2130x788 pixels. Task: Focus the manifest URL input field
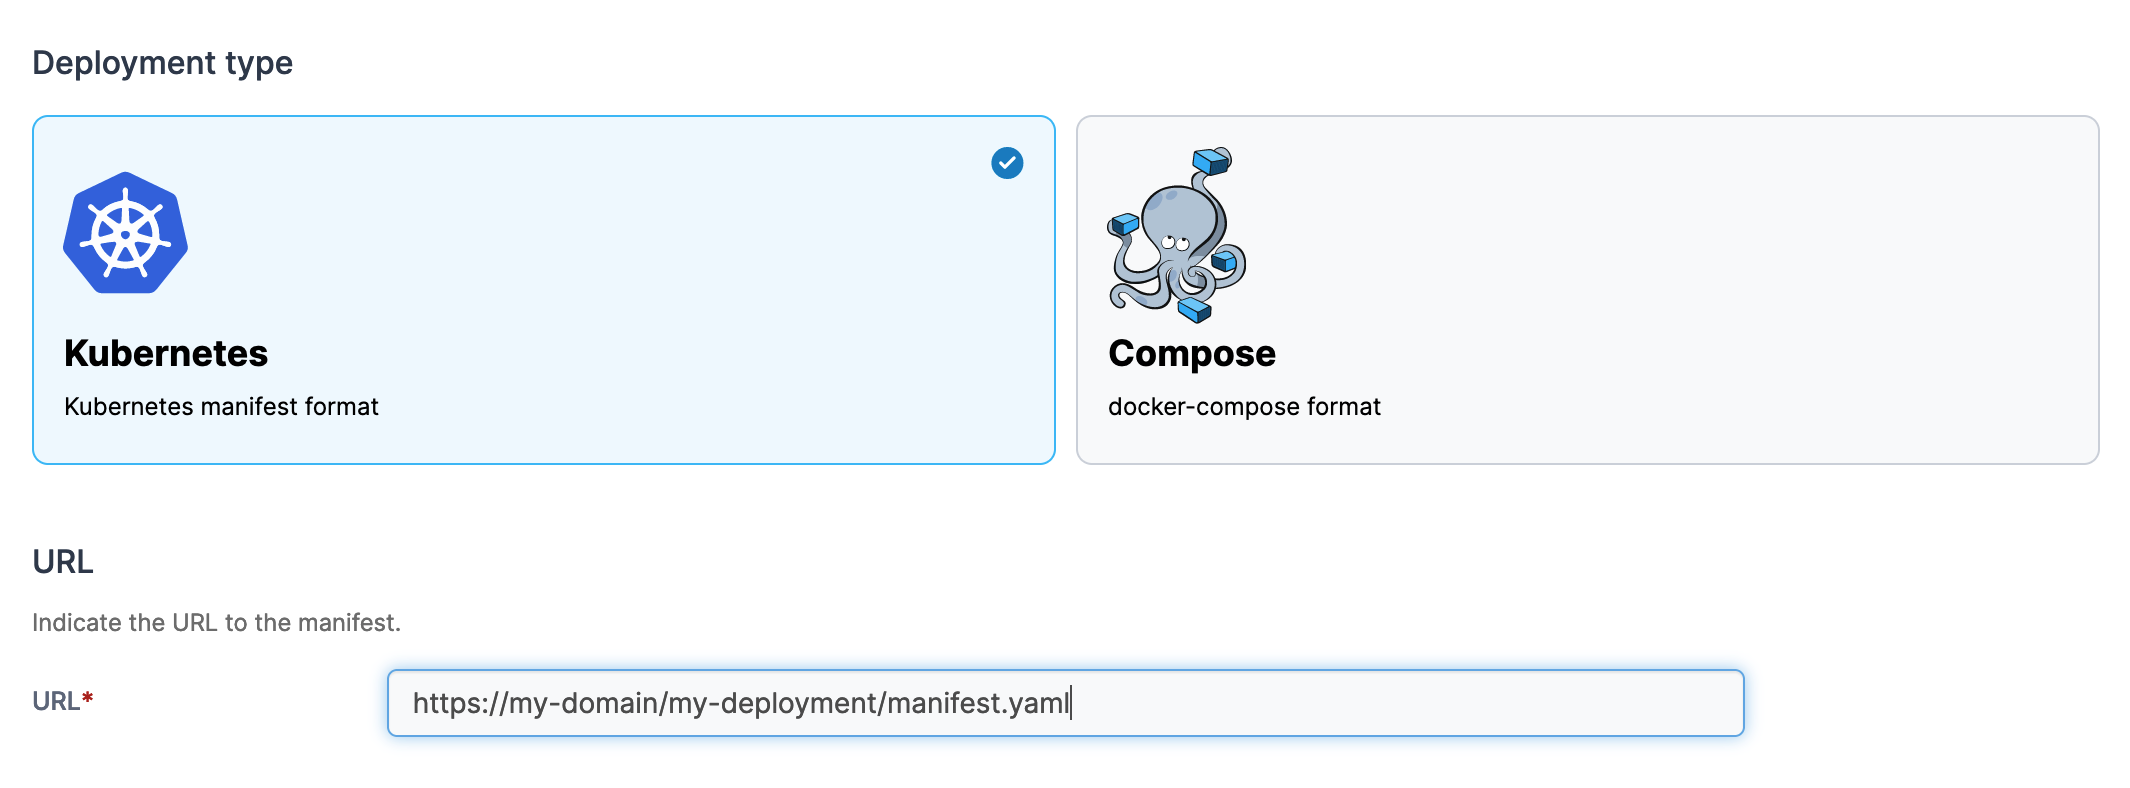[x=1065, y=703]
